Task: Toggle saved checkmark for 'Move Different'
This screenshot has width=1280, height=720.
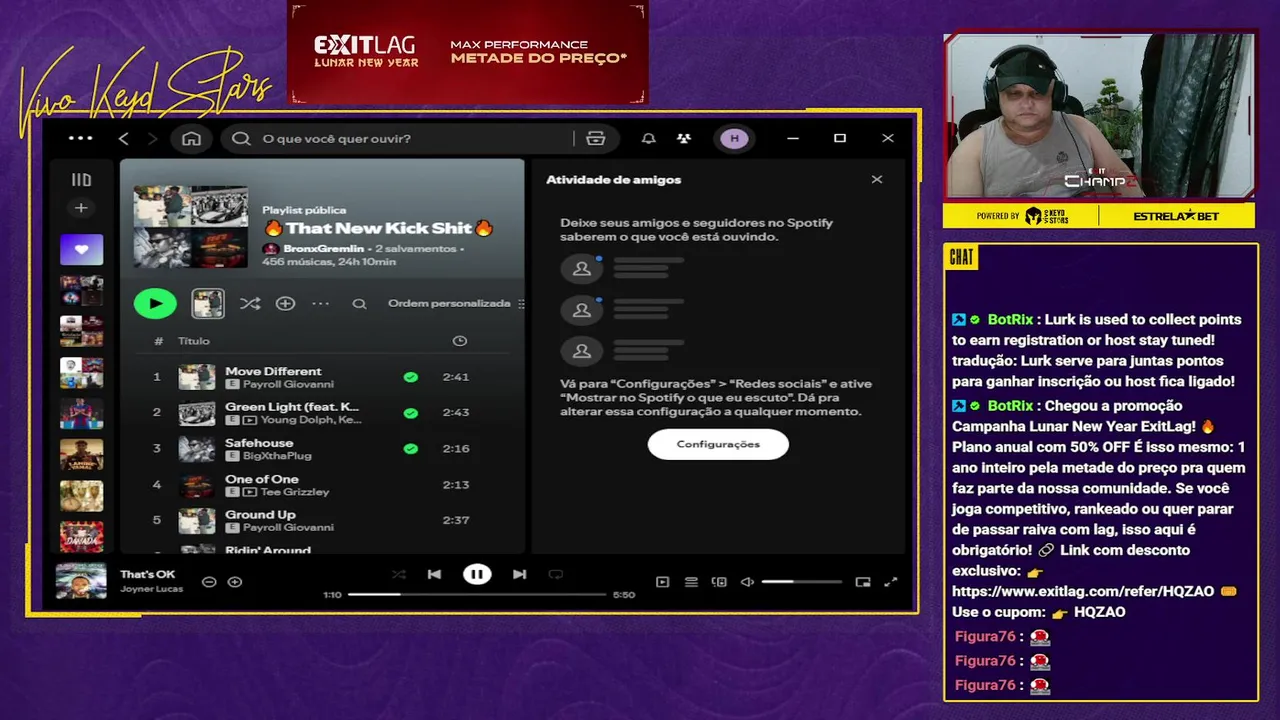Action: click(410, 377)
